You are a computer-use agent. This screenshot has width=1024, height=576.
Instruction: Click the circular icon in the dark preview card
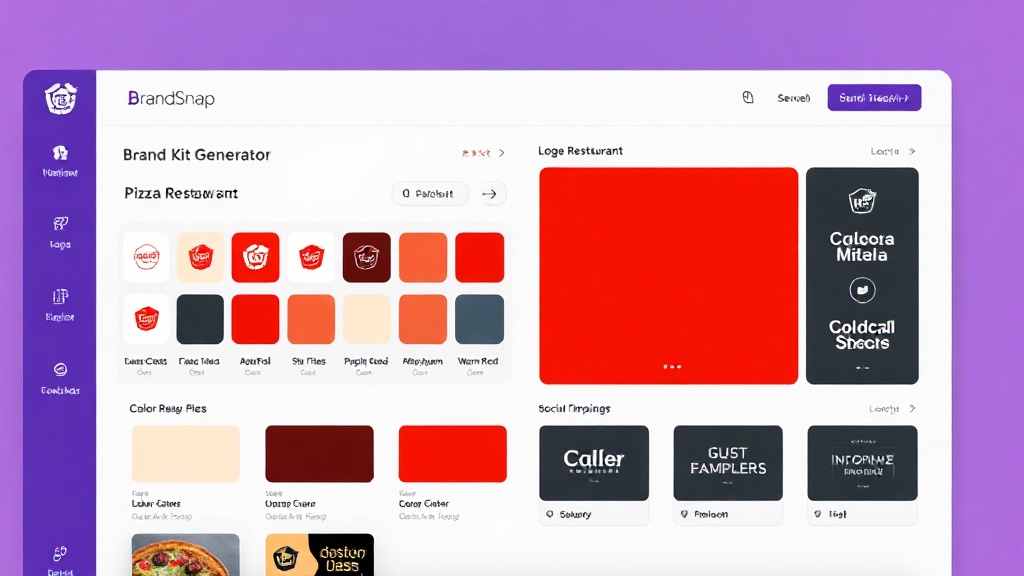pyautogui.click(x=862, y=290)
